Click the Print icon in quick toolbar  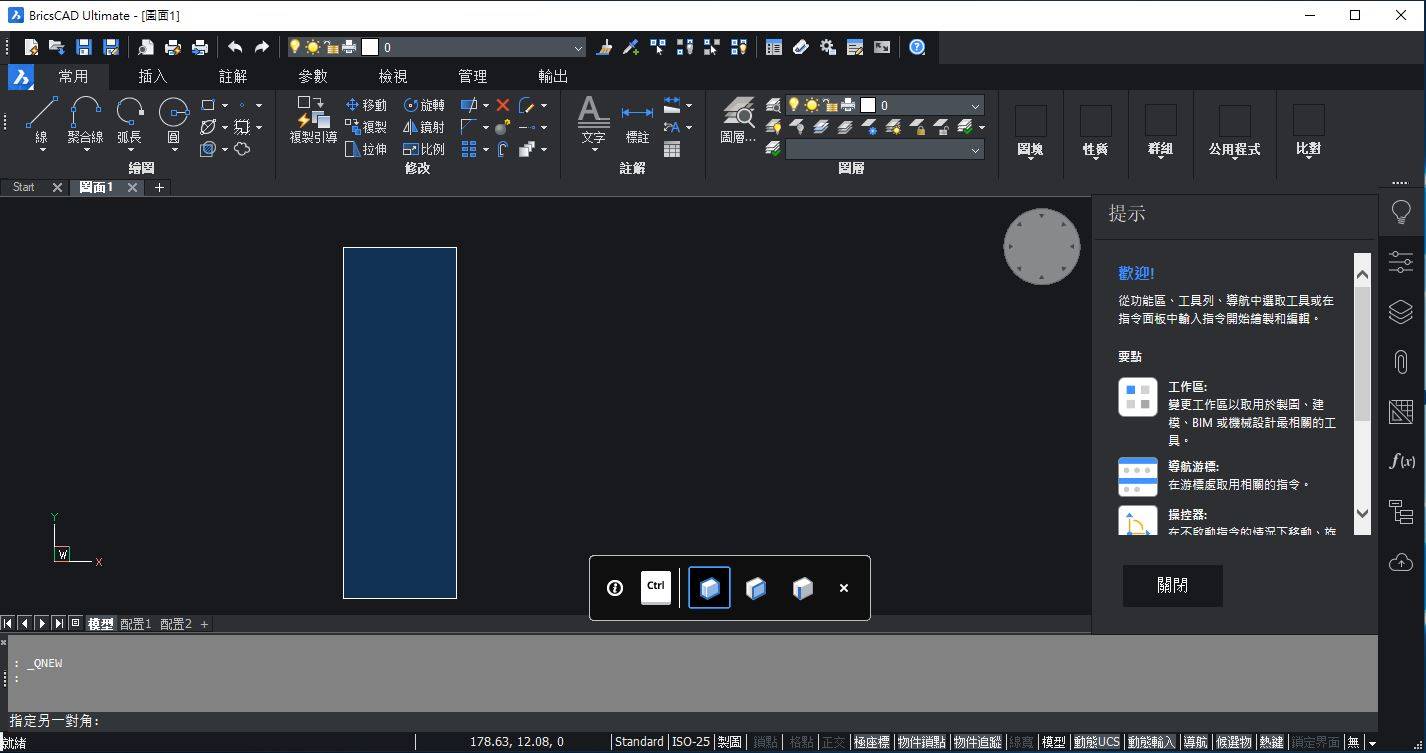pyautogui.click(x=199, y=47)
